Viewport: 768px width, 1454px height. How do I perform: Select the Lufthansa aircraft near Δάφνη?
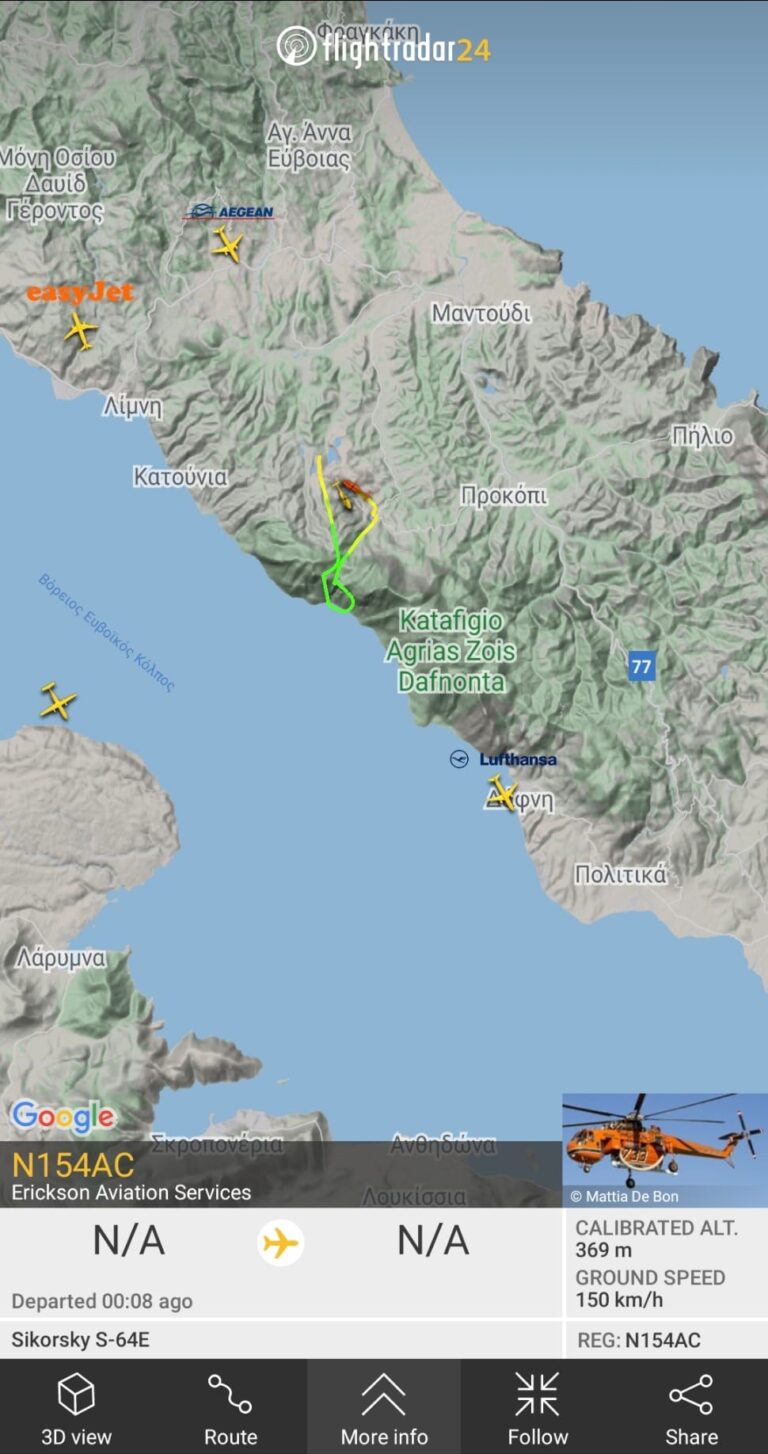click(503, 793)
